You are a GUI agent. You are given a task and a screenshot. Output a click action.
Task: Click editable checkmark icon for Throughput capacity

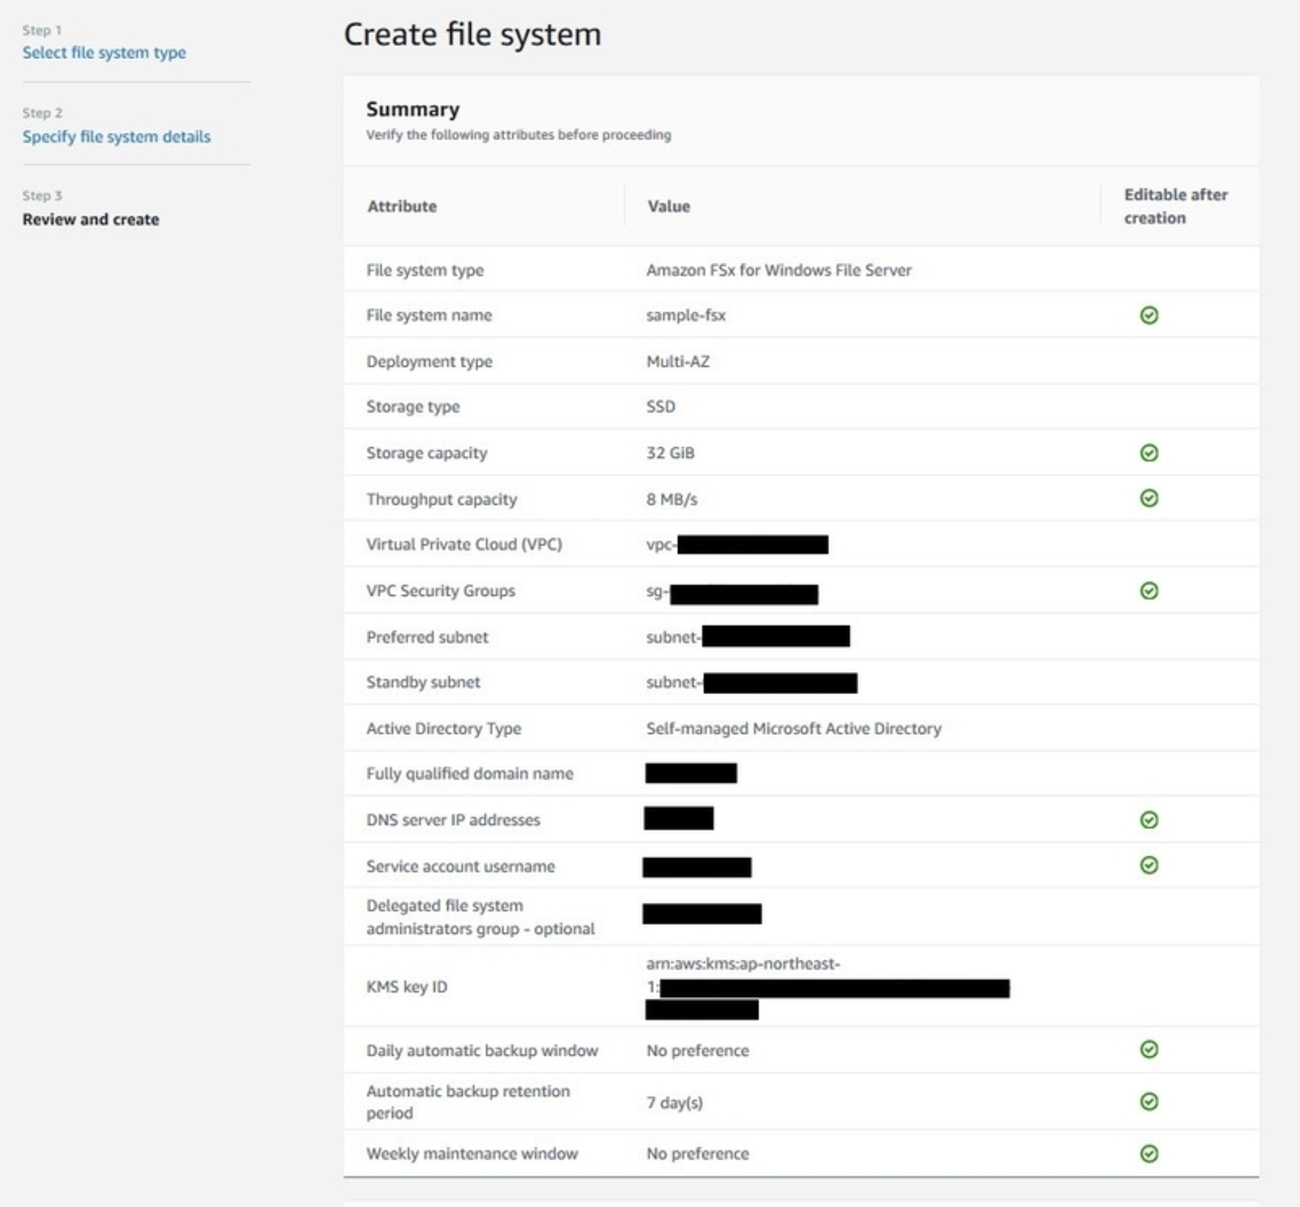click(1149, 498)
